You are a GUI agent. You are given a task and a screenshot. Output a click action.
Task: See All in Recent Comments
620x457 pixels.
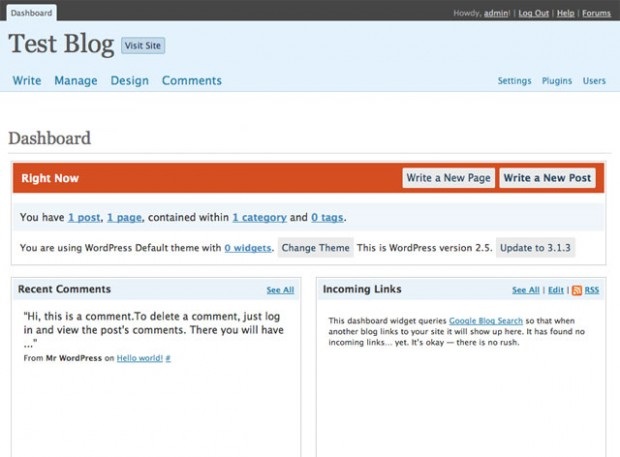[x=280, y=290]
